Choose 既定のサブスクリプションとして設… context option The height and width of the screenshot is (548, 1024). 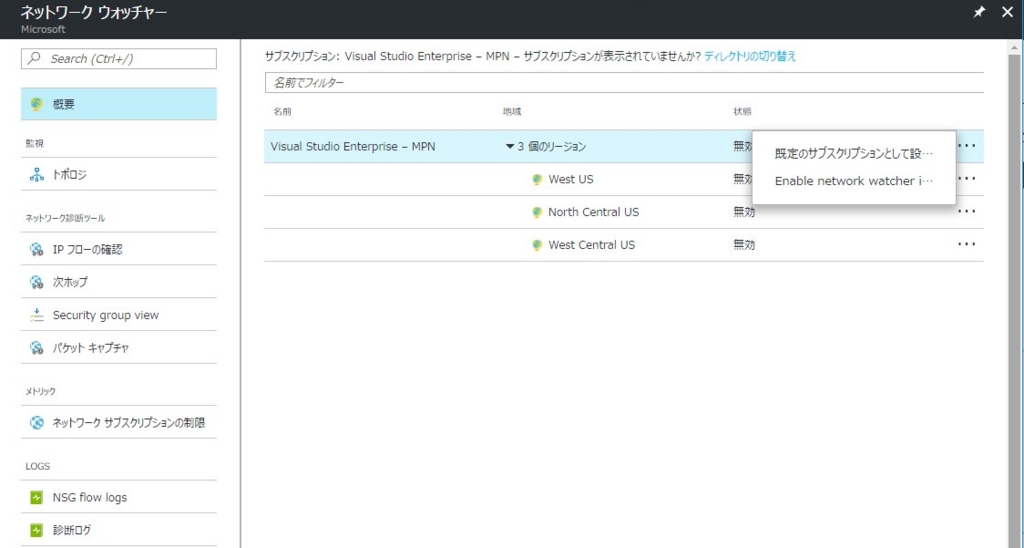tap(854, 153)
